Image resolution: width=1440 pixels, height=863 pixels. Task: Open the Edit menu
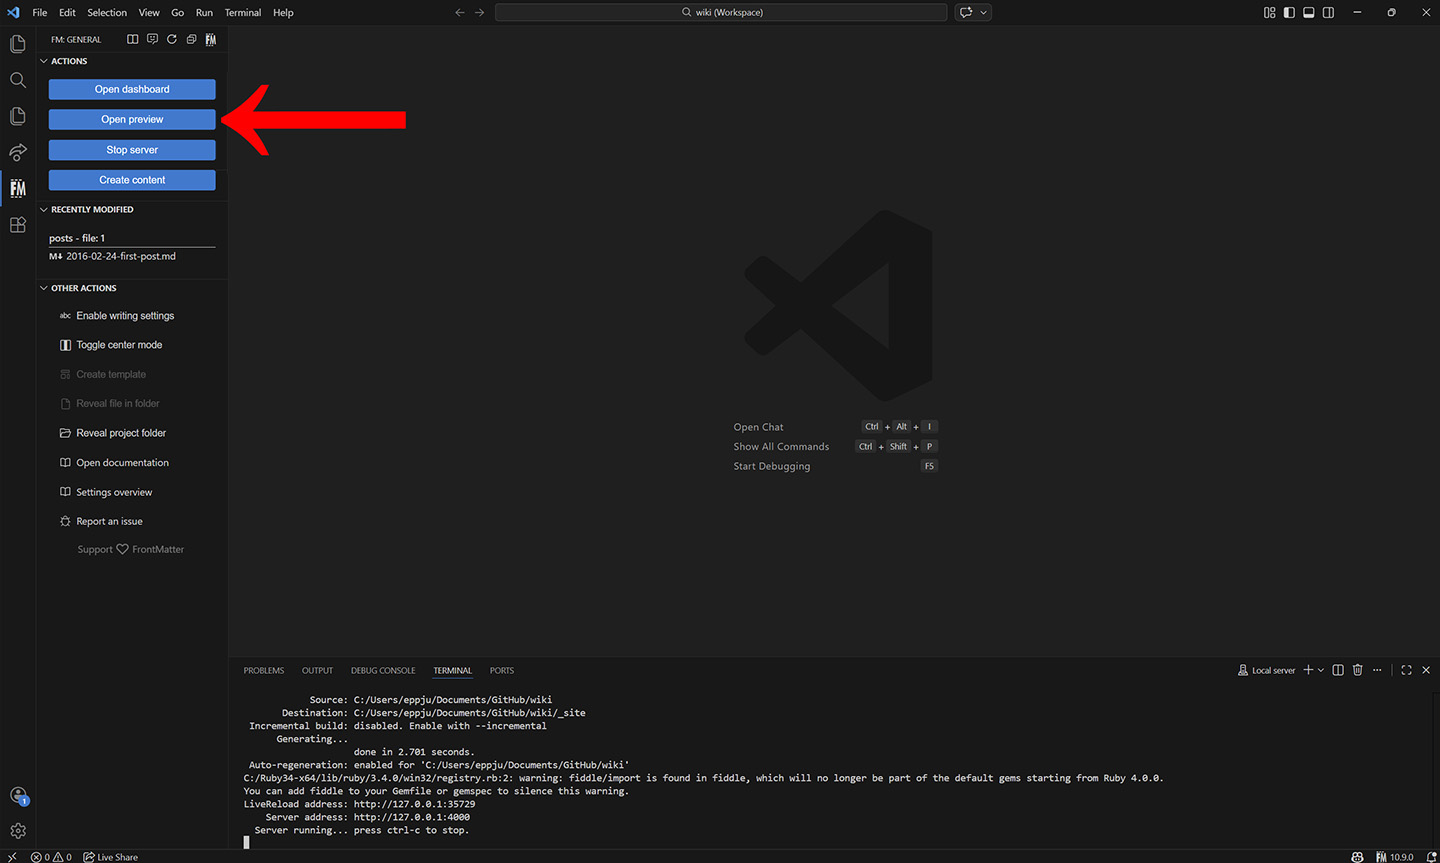[67, 12]
